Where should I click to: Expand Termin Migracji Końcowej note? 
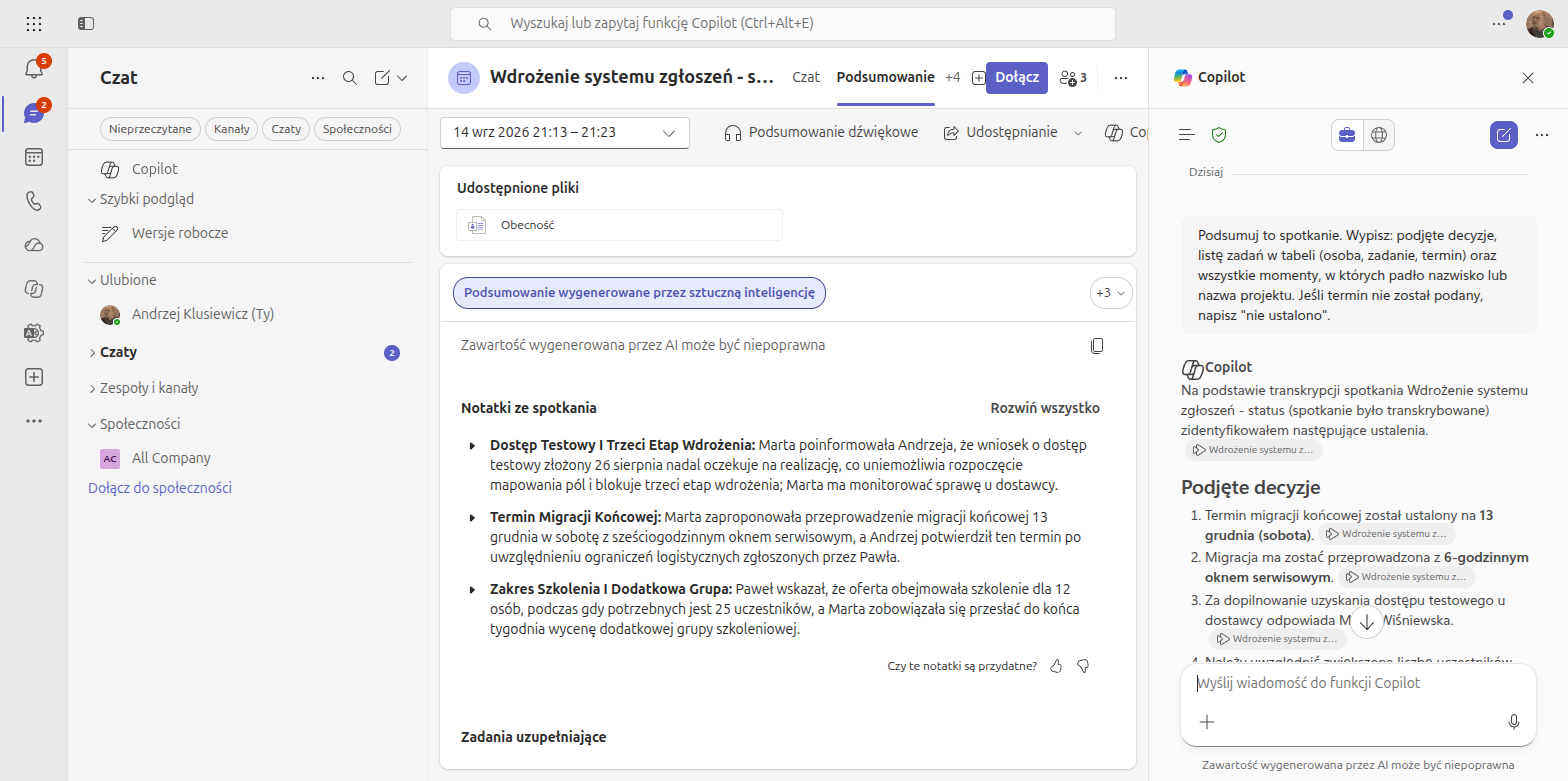click(472, 517)
